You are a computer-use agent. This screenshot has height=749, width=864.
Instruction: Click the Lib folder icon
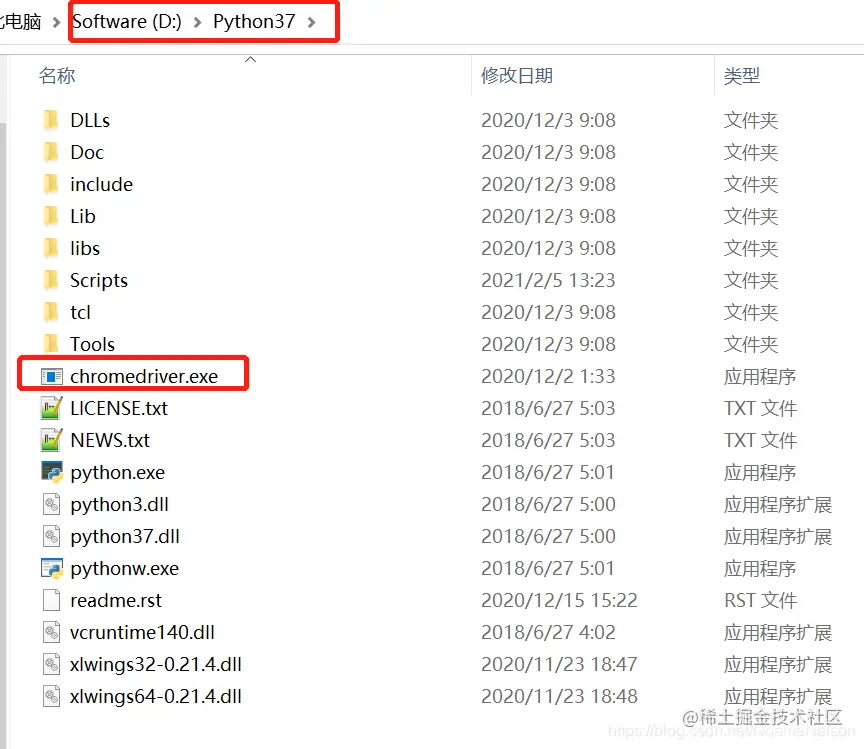51,215
